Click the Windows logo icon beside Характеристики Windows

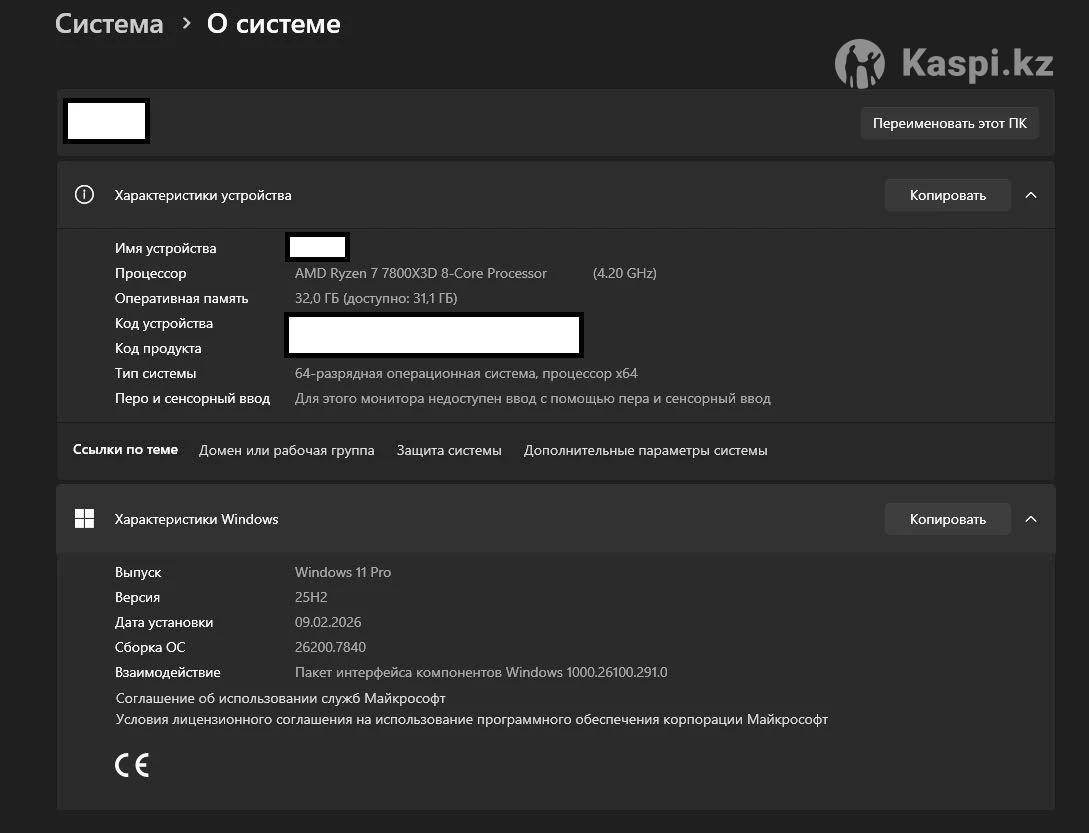[x=85, y=519]
